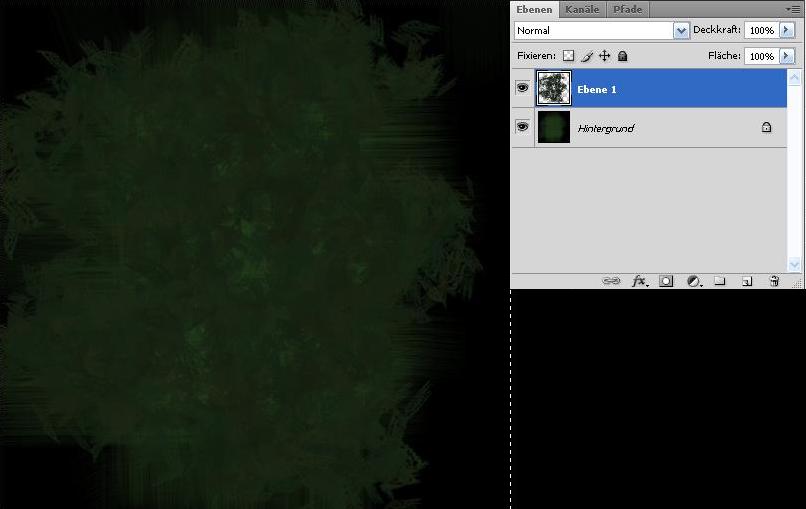Open the Normal blend mode dropdown

[x=601, y=30]
